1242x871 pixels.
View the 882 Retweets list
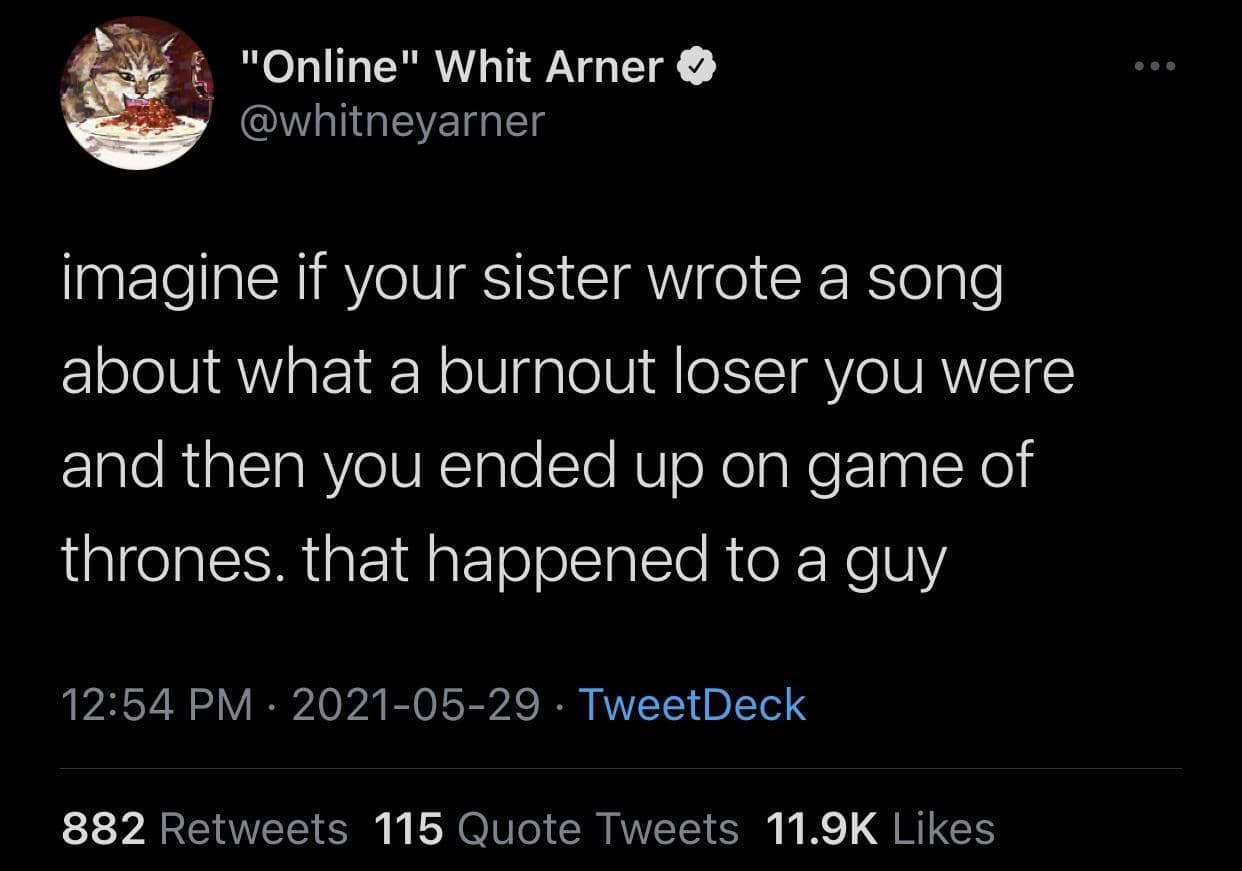(205, 828)
